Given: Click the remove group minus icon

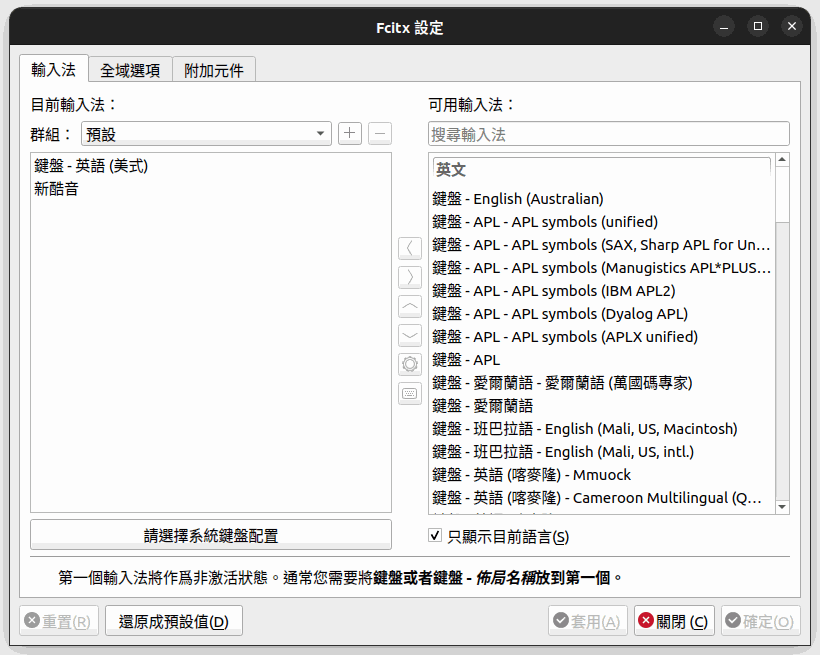Looking at the screenshot, I should pyautogui.click(x=380, y=133).
